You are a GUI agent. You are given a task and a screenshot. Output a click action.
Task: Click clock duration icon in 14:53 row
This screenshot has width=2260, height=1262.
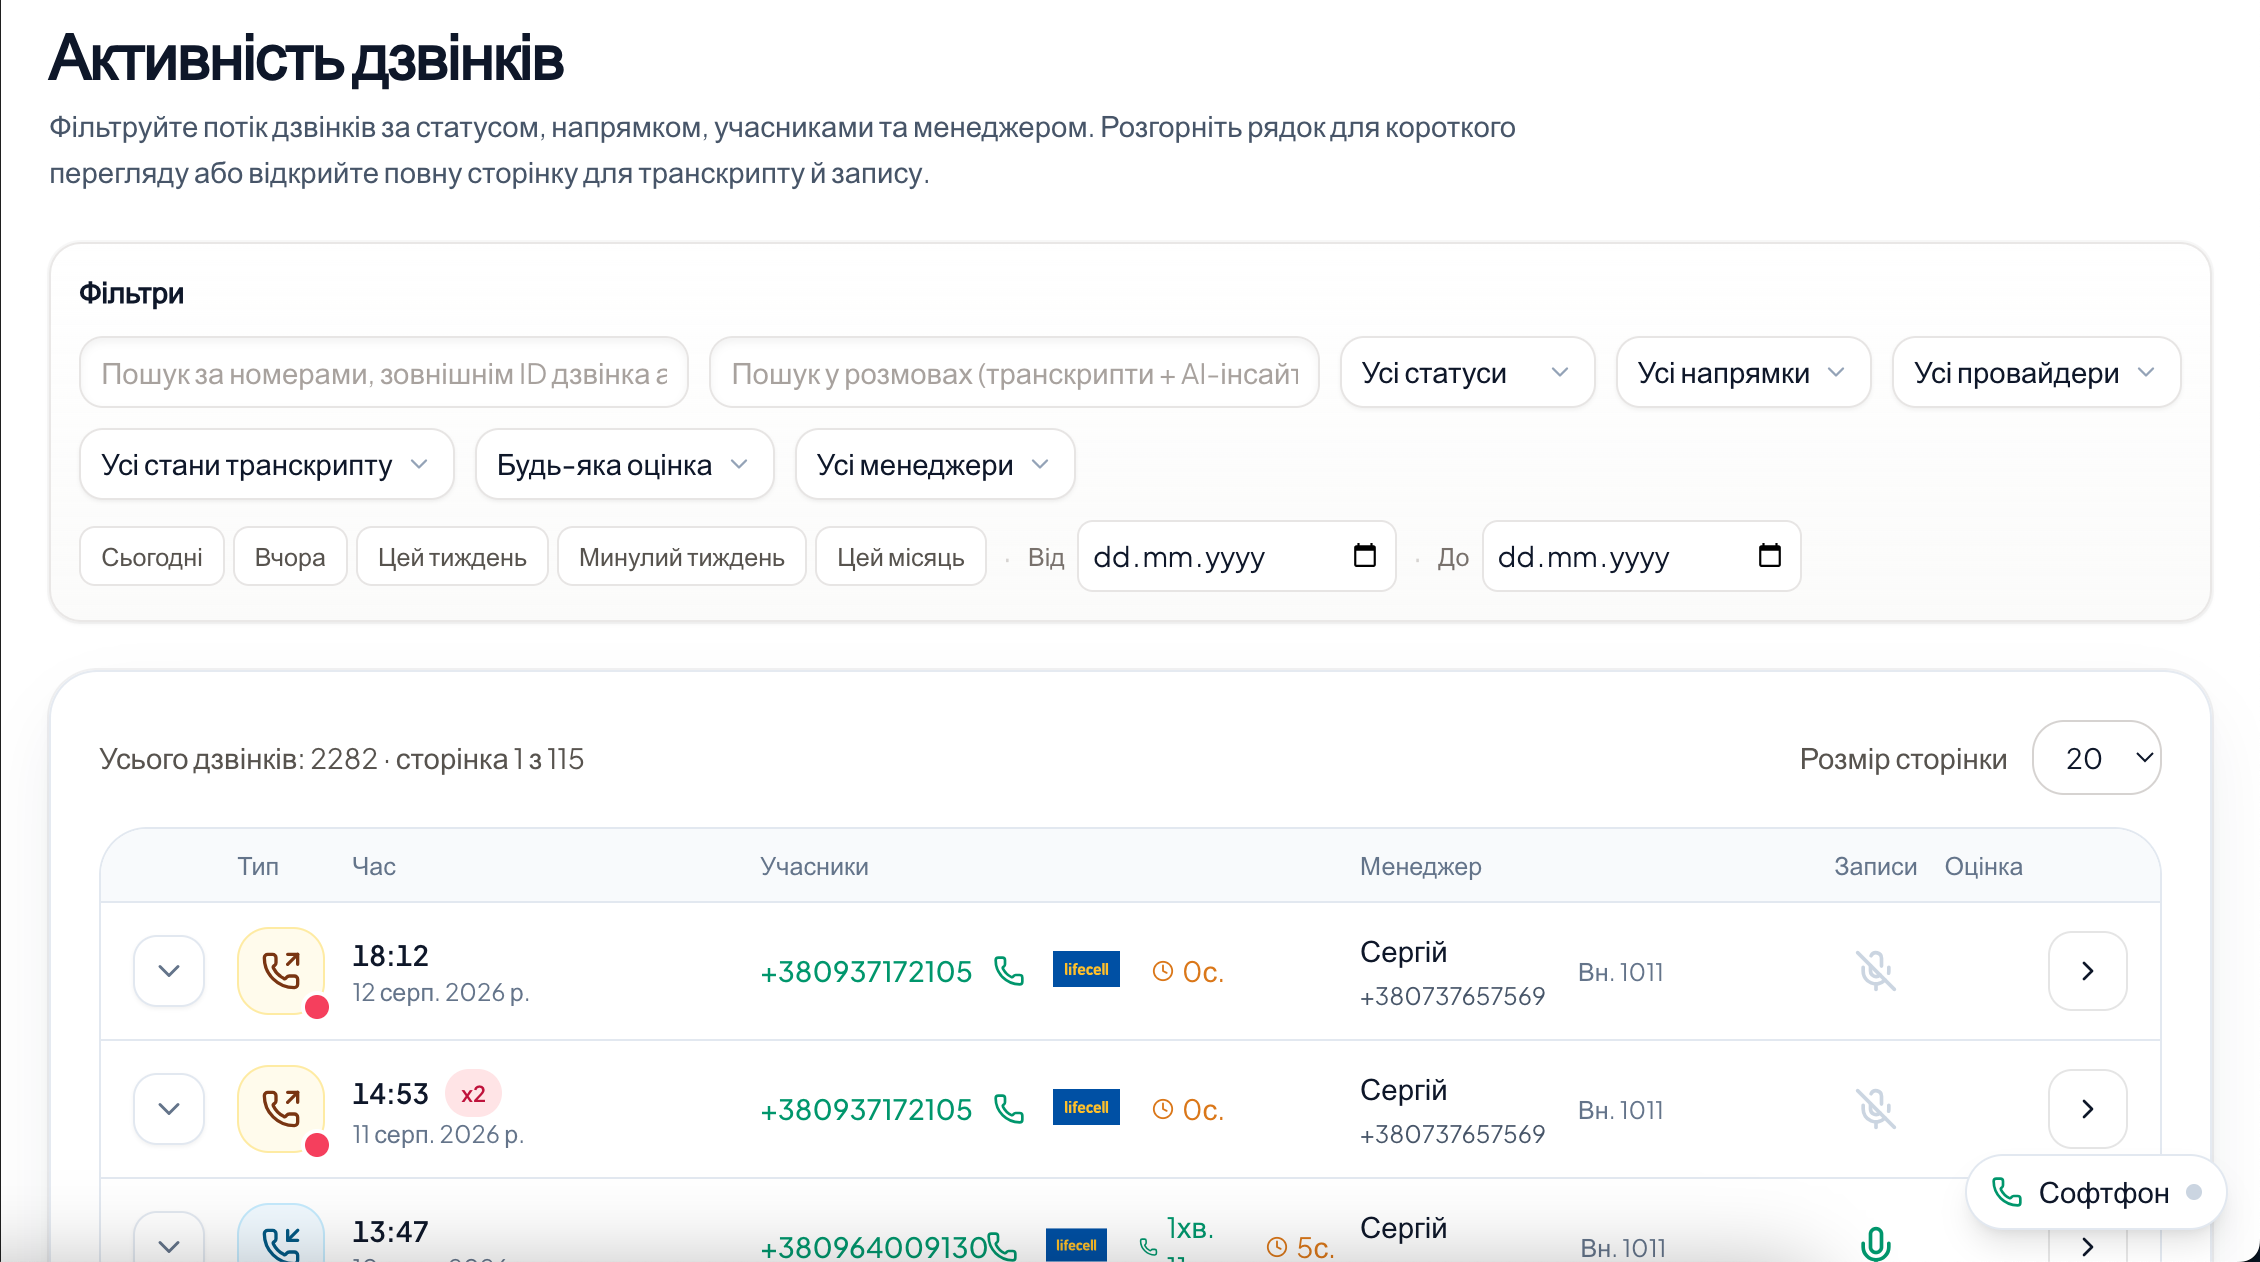(1162, 1109)
